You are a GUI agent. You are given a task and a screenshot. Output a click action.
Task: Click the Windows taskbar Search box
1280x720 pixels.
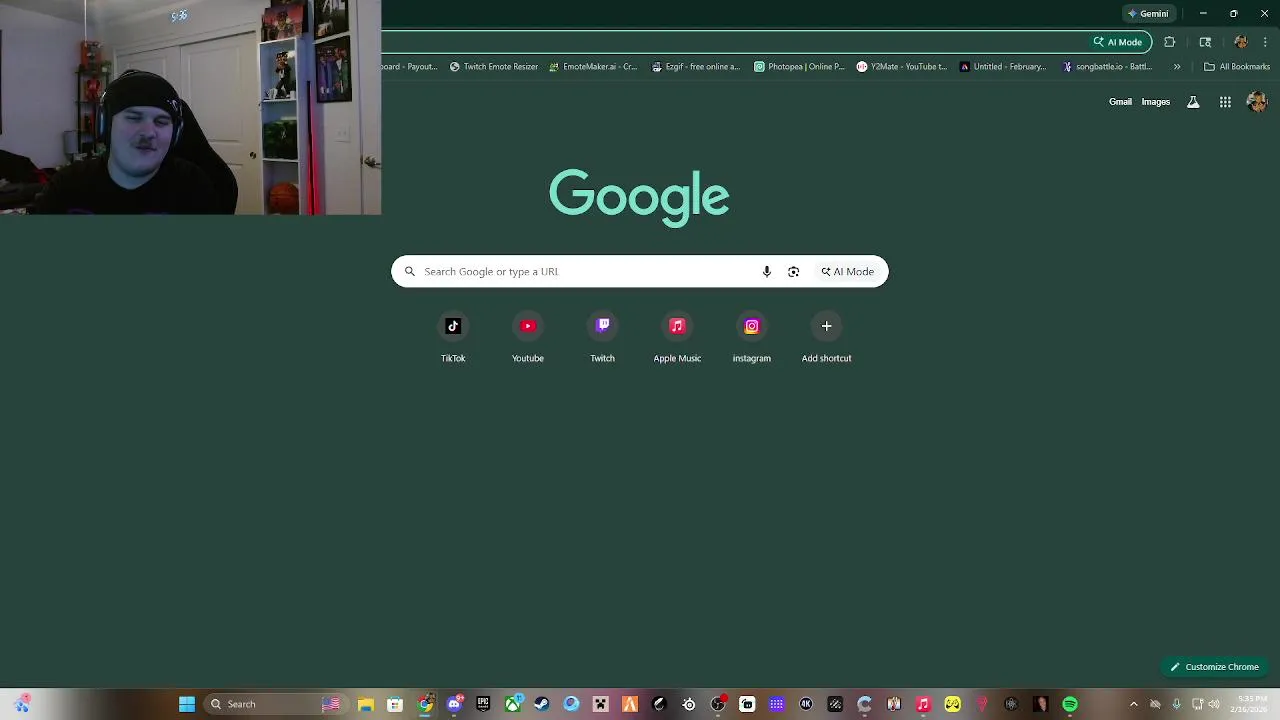(275, 704)
